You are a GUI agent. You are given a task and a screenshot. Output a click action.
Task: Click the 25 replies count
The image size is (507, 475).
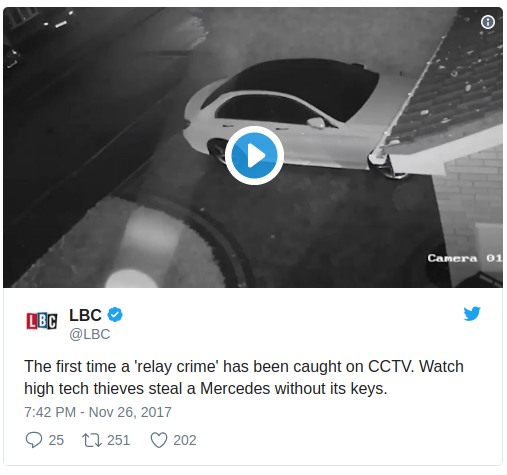click(56, 440)
